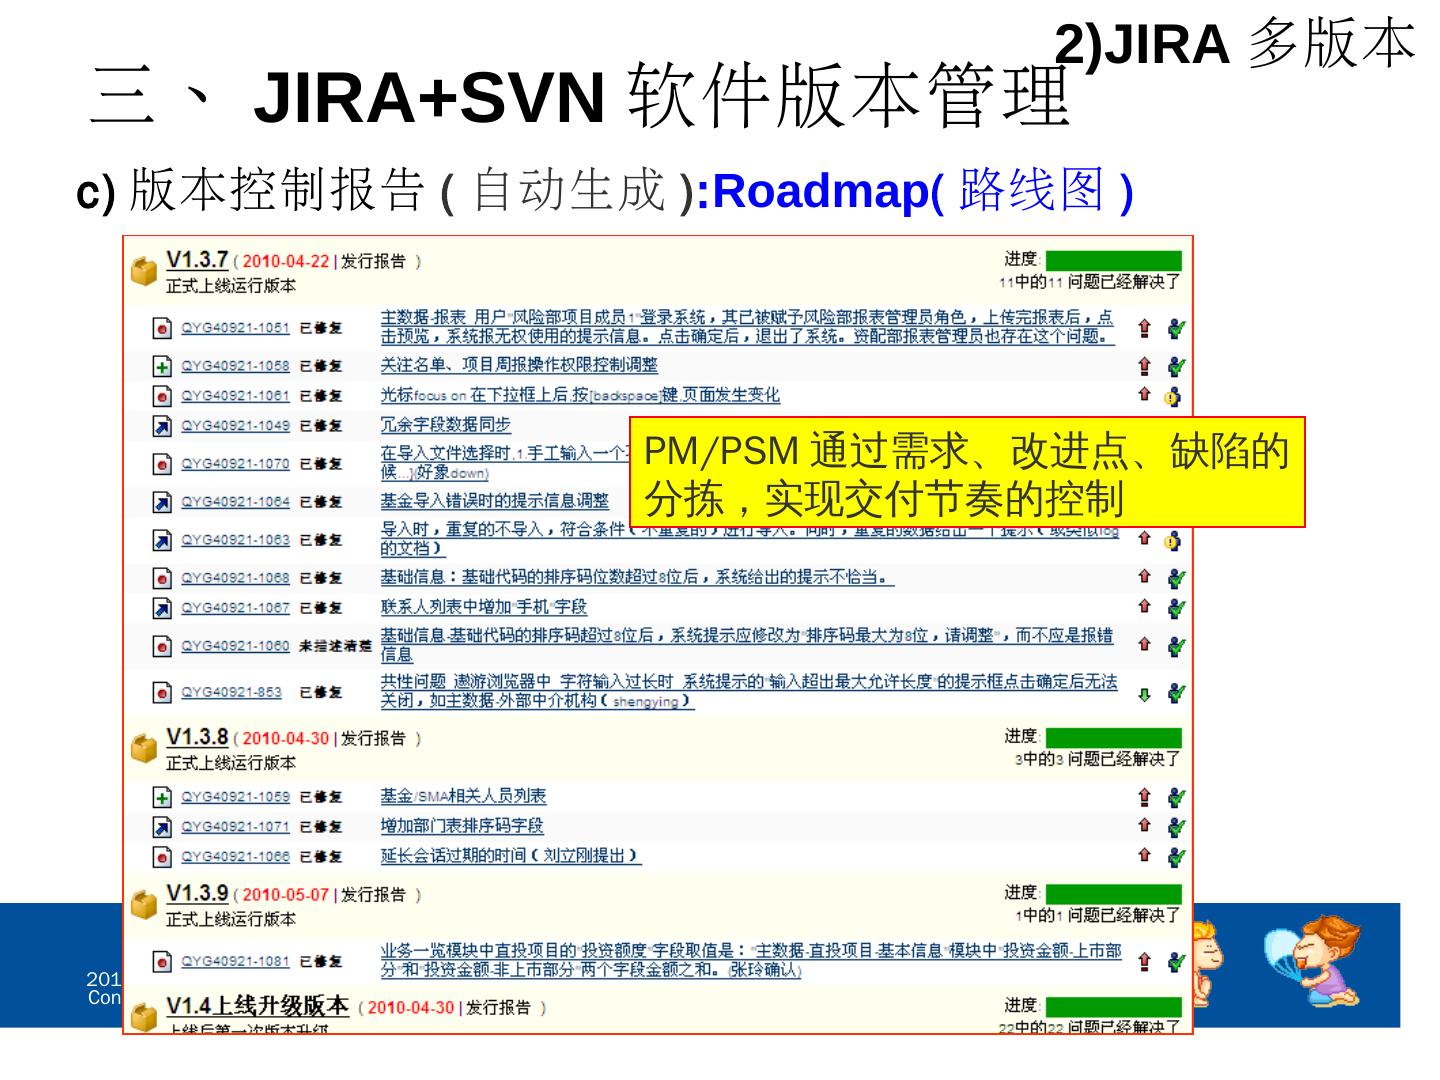The height and width of the screenshot is (1080, 1440).
Task: Open 发行报告 for the 2010-04-22 release
Action: [373, 262]
